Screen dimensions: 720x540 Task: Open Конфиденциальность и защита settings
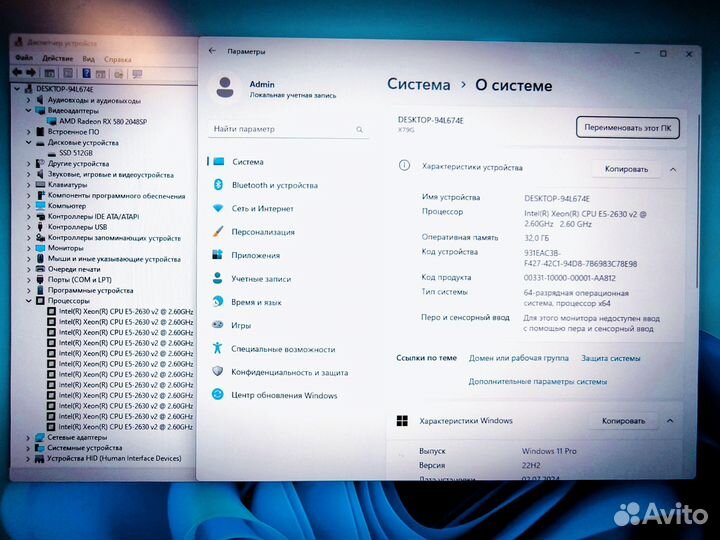pyautogui.click(x=287, y=372)
